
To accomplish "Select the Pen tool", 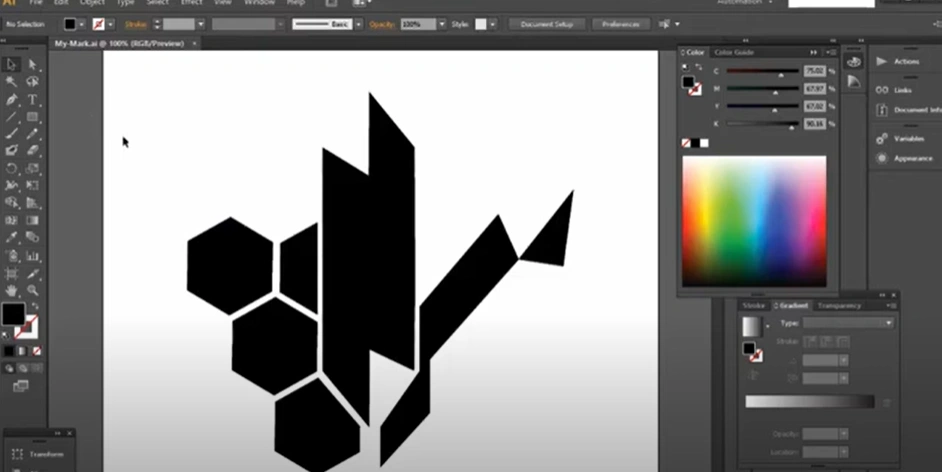I will [11, 100].
